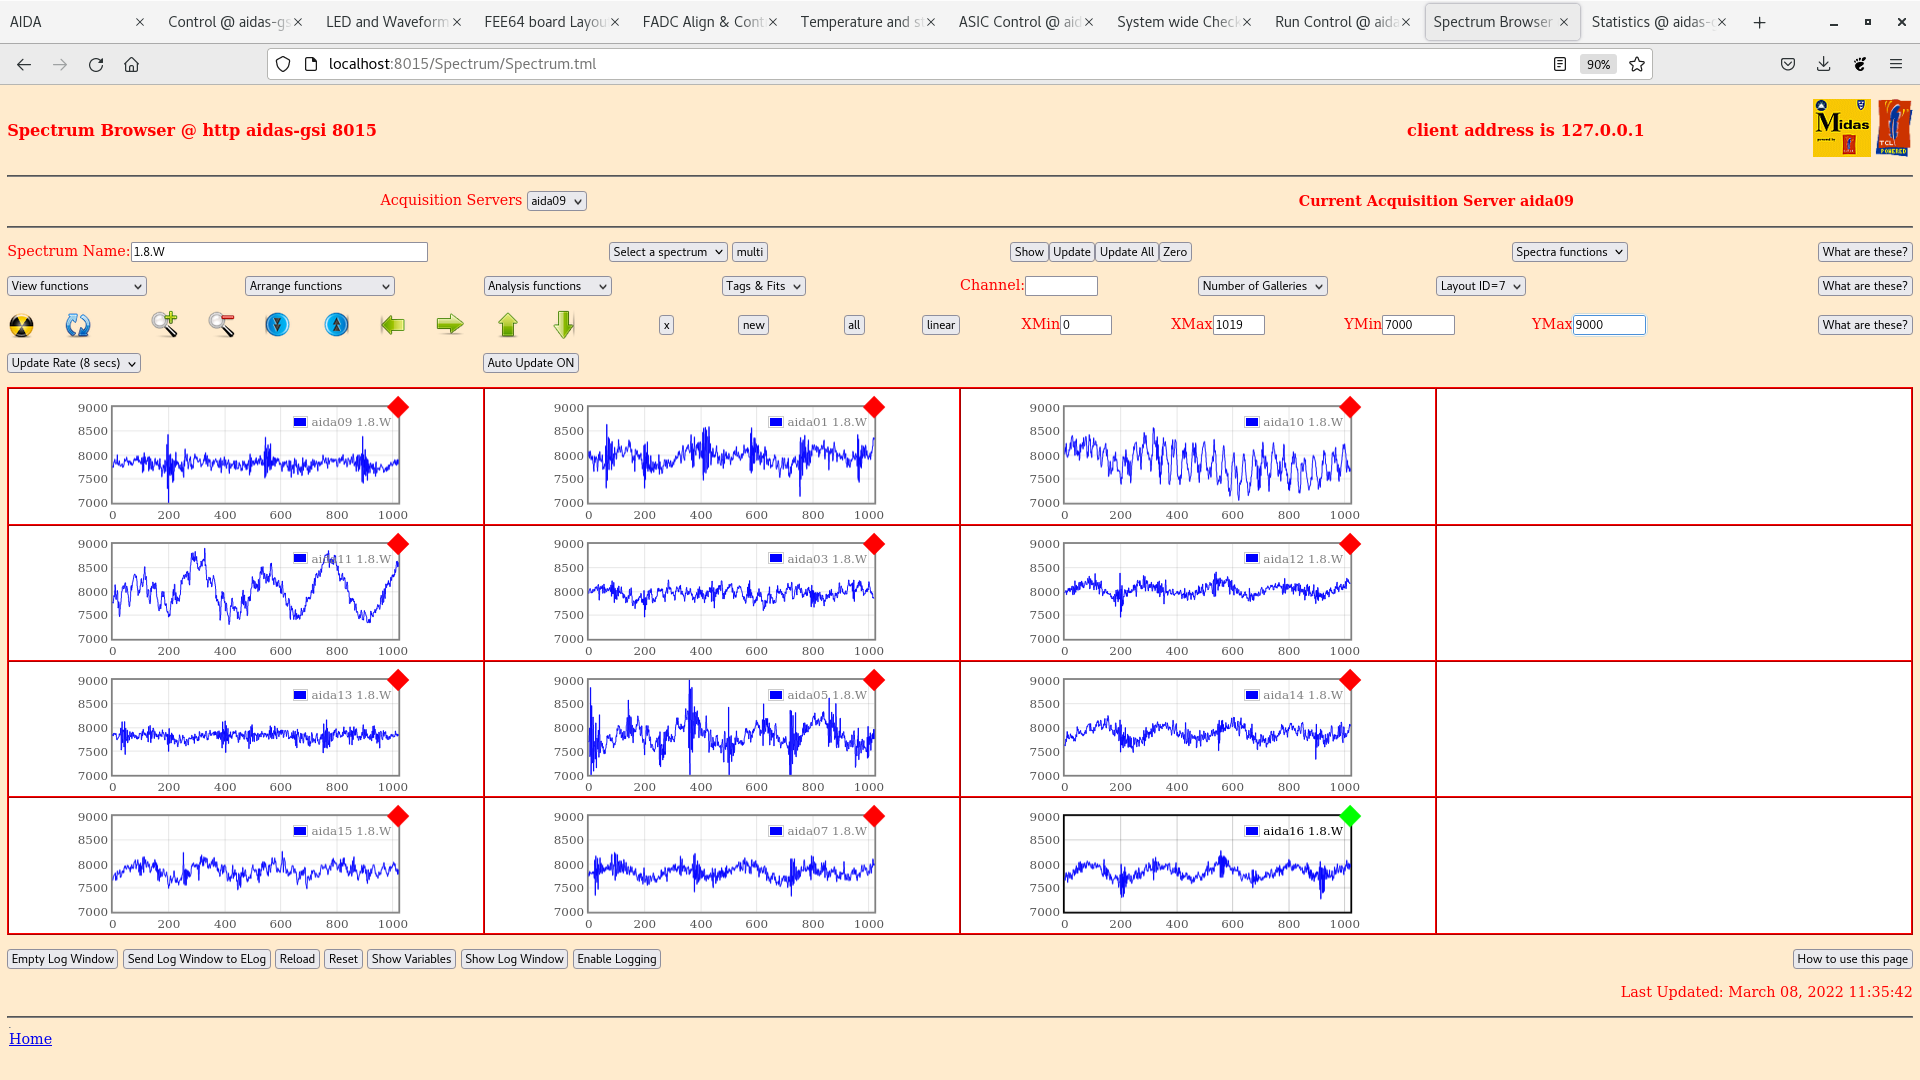Click the red diamond marker on aida03 plot
The width and height of the screenshot is (1920, 1080).
point(874,544)
